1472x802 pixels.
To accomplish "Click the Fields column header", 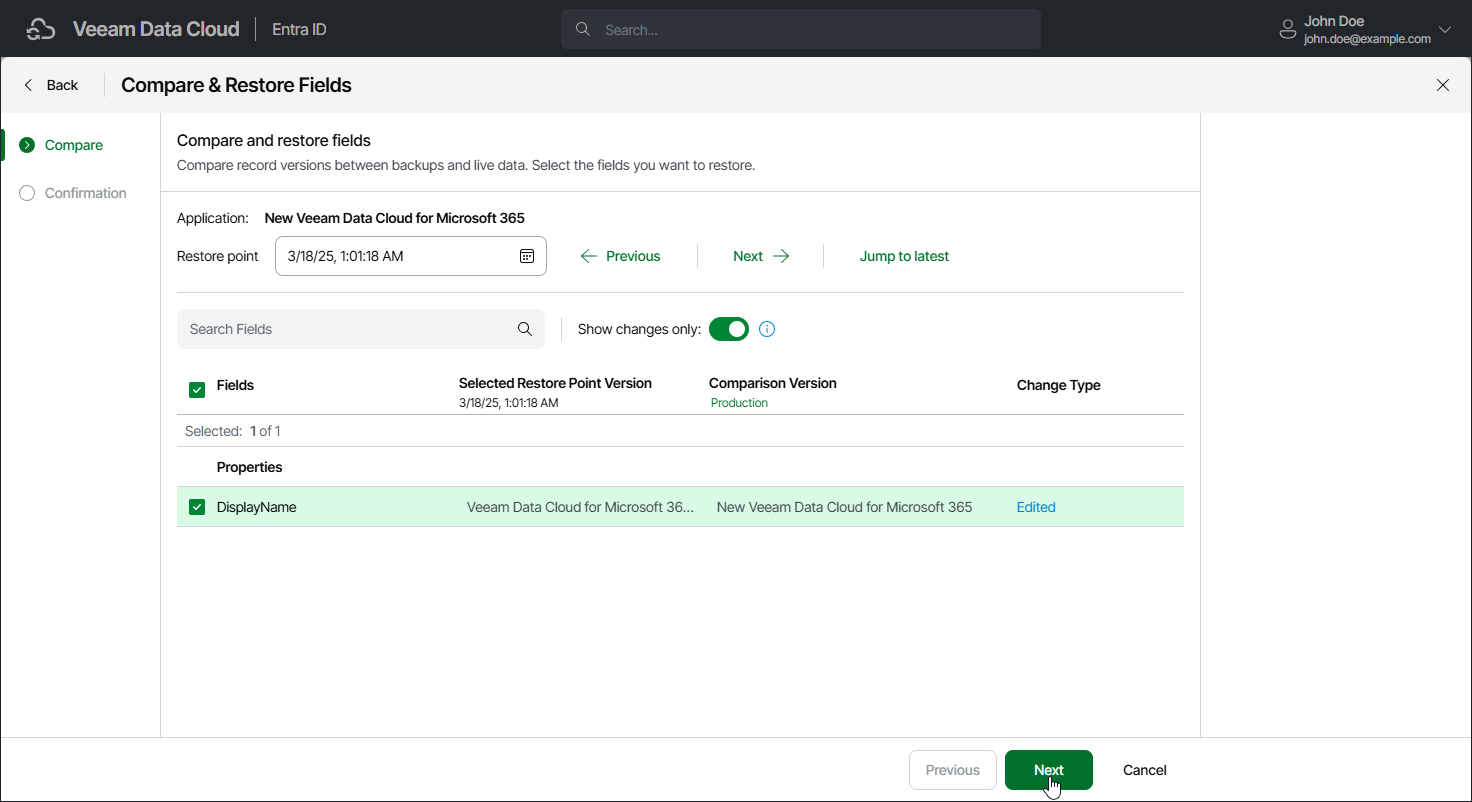I will pyautogui.click(x=235, y=385).
